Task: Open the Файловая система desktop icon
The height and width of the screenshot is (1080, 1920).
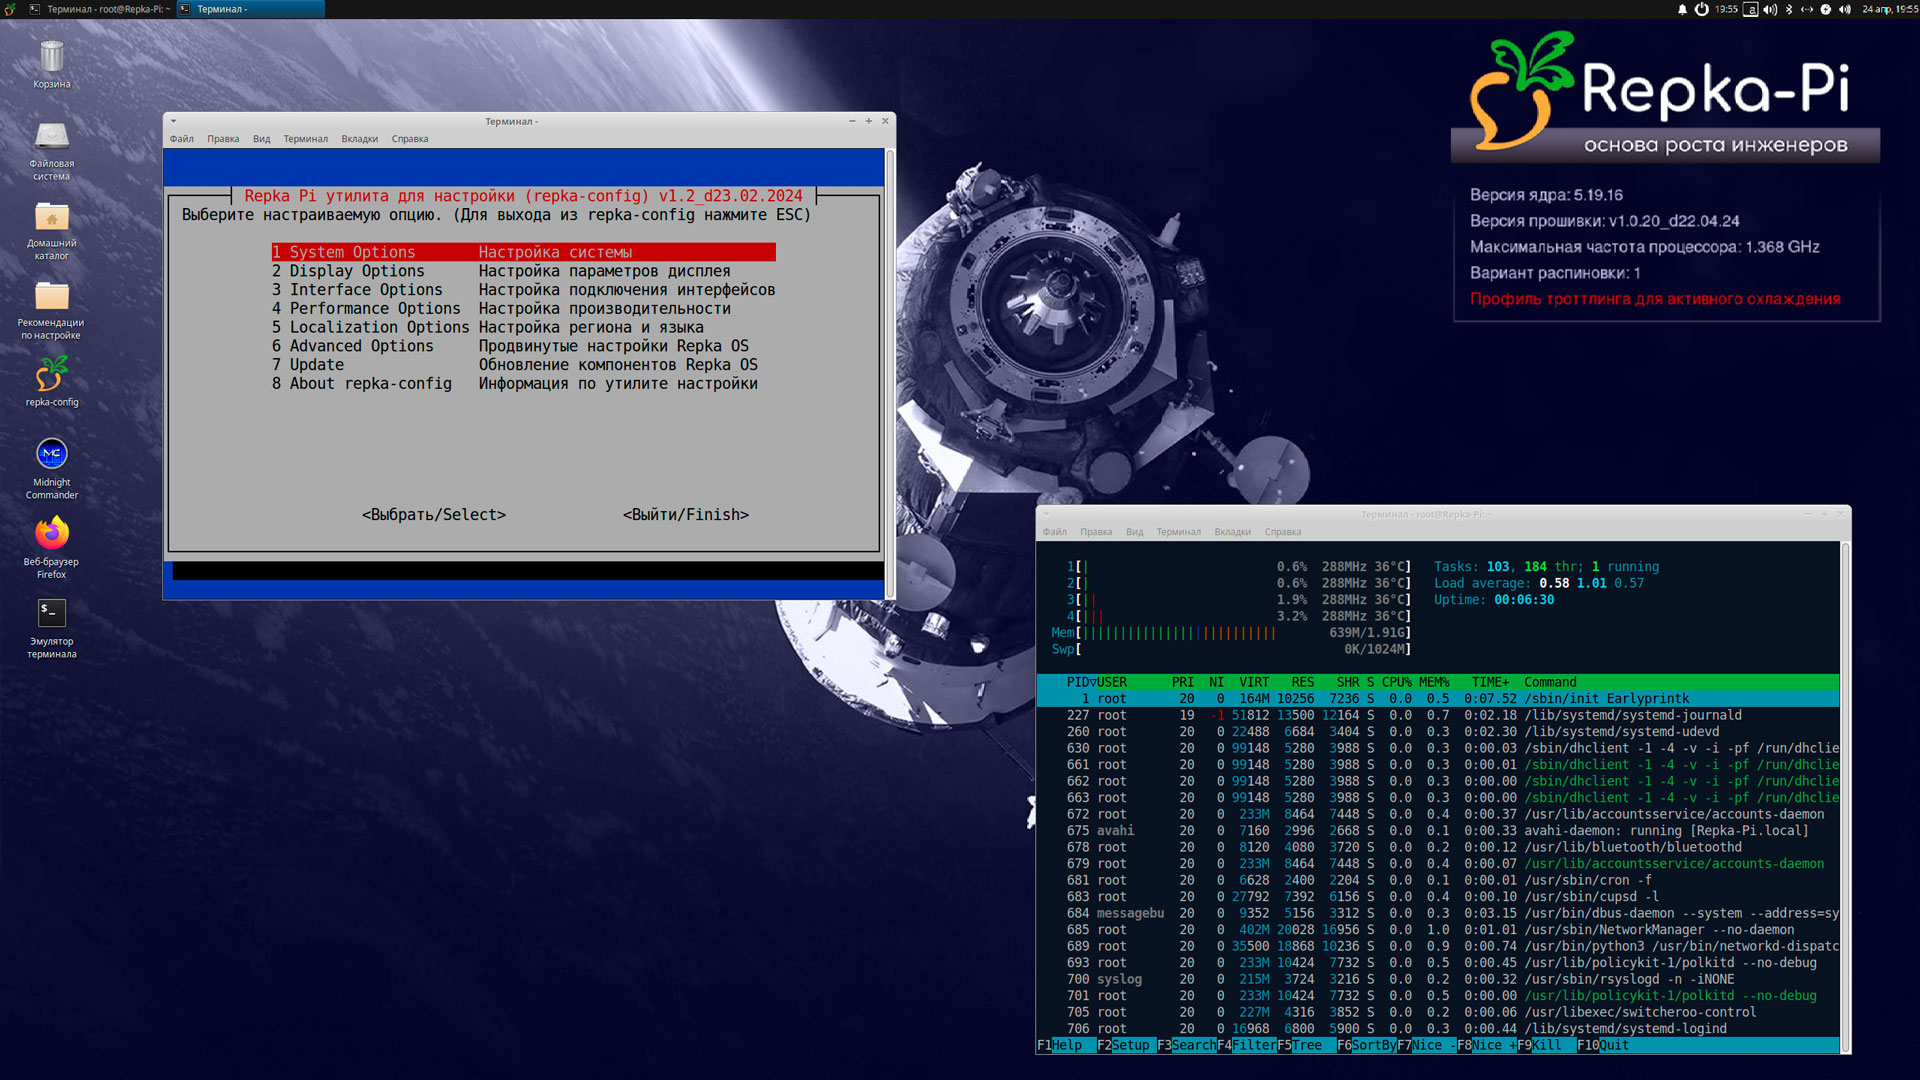Action: click(51, 137)
